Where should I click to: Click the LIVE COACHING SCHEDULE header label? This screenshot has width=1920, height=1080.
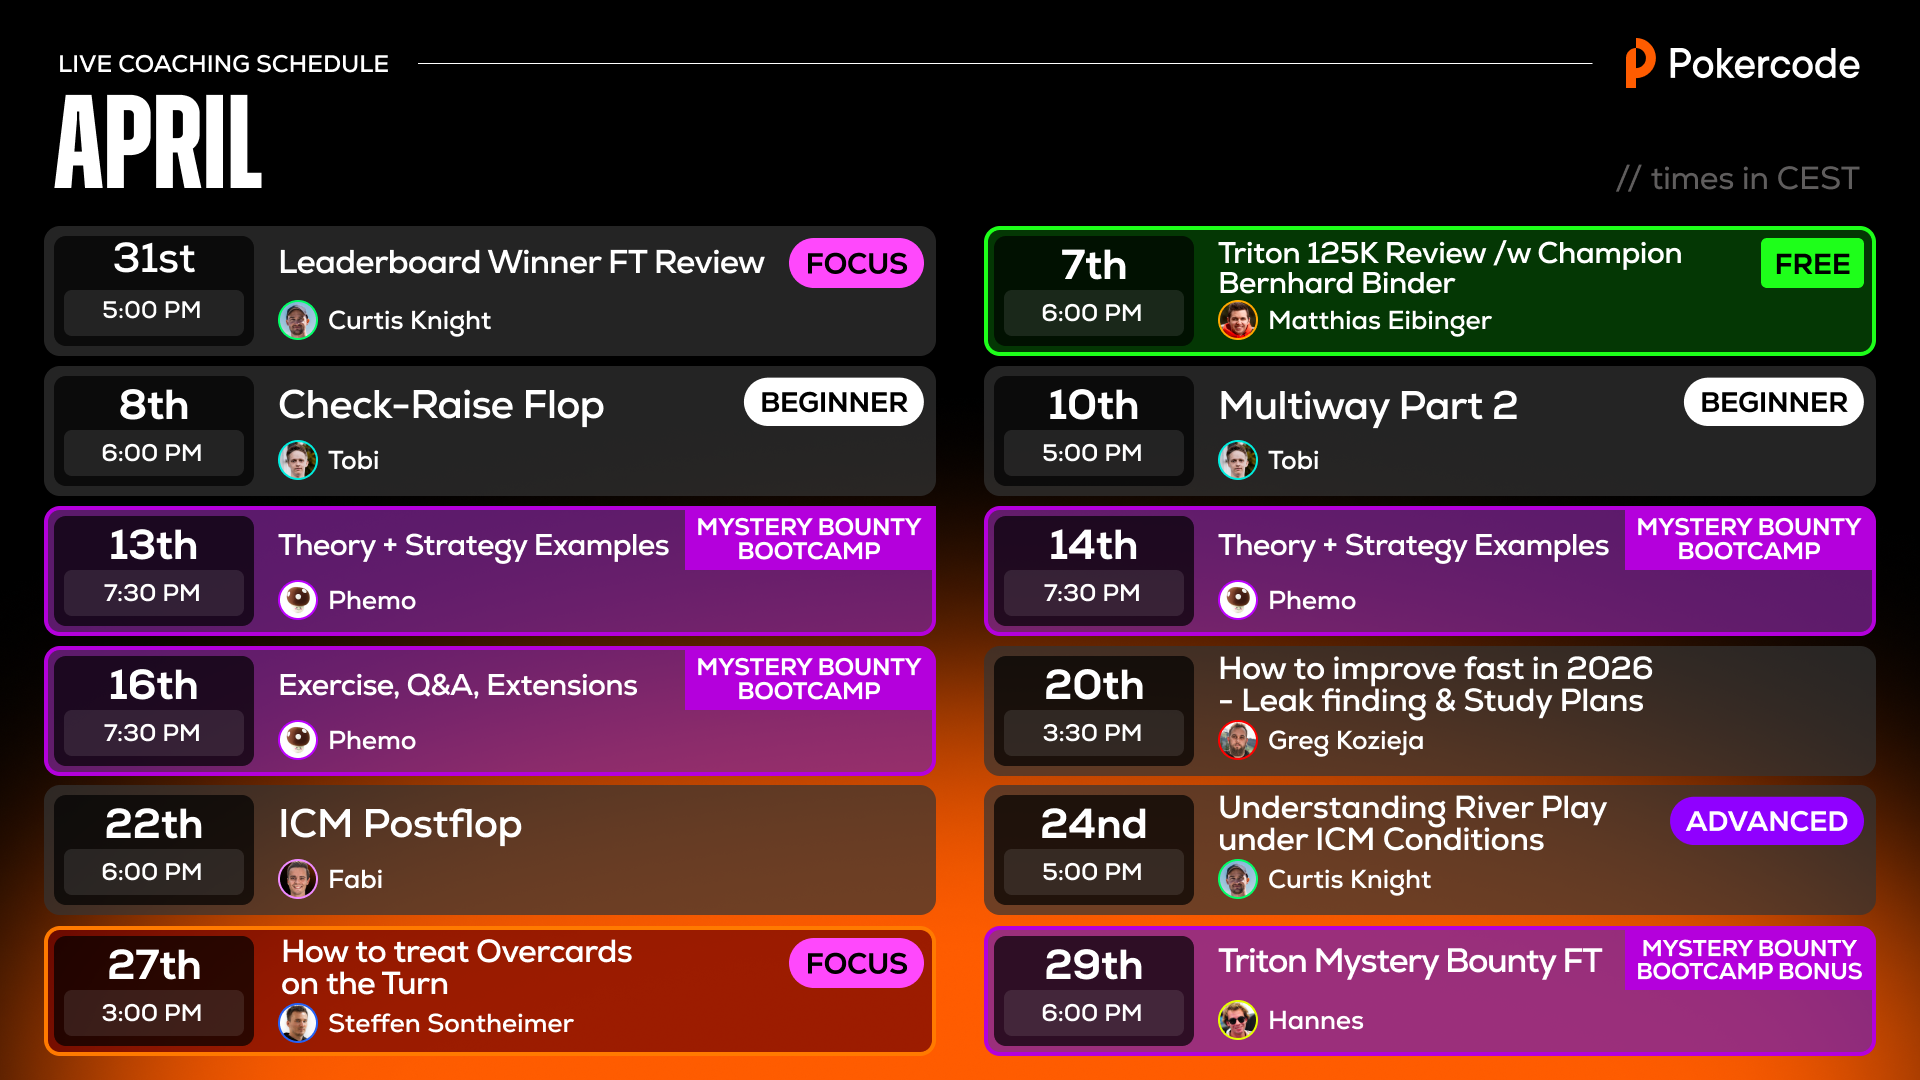[x=223, y=63]
